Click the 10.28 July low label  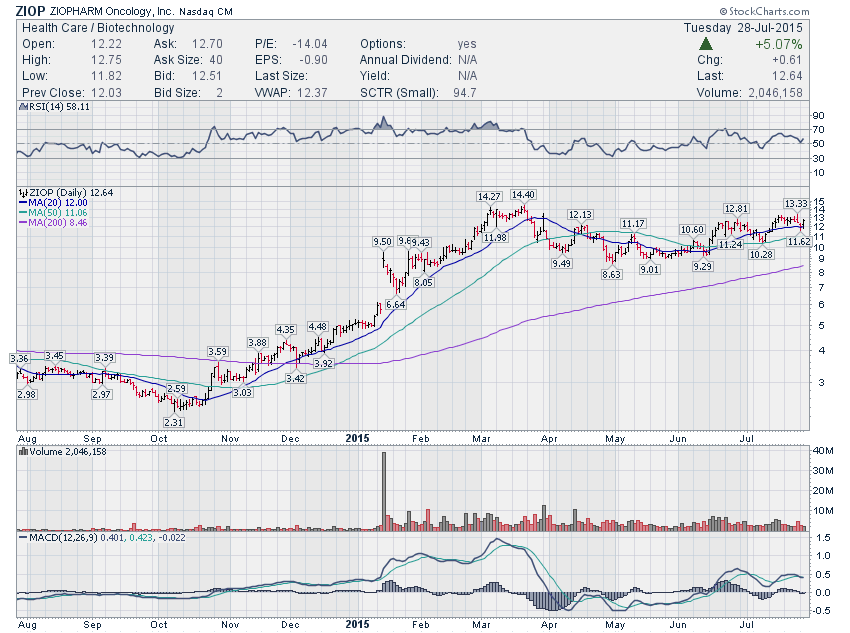761,254
